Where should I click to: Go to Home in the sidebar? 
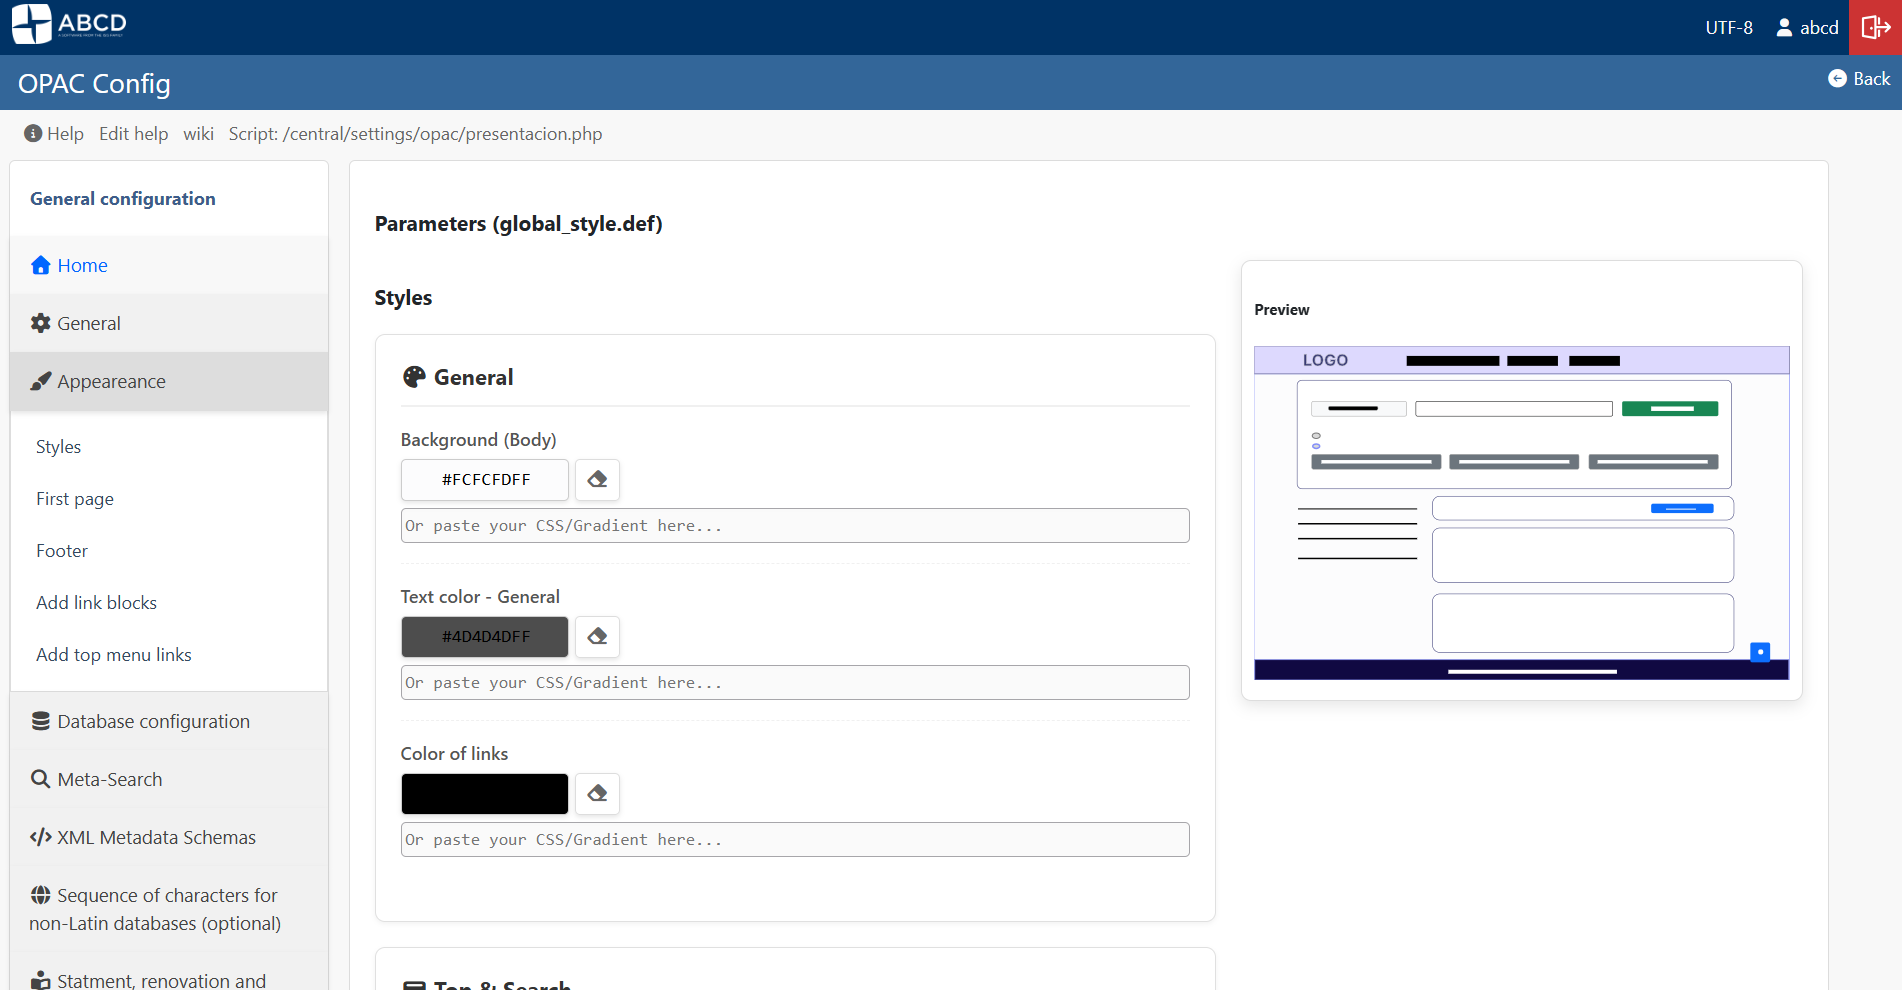(x=169, y=265)
